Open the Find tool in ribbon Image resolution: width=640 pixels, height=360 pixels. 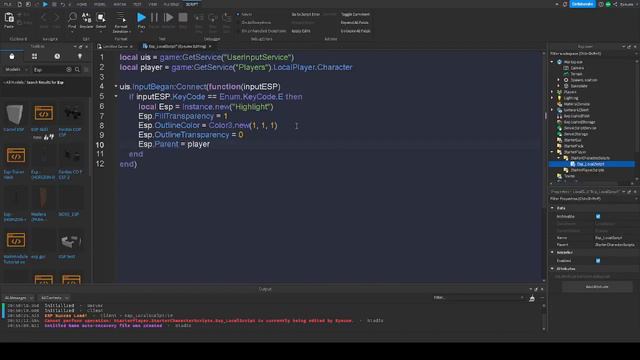72,18
